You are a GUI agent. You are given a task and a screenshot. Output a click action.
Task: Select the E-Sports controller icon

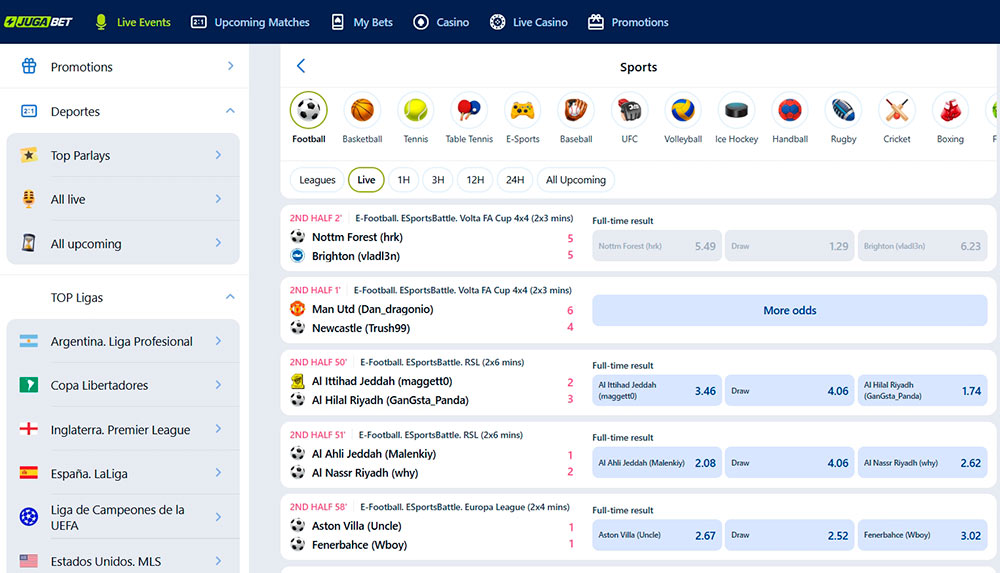[x=522, y=110]
